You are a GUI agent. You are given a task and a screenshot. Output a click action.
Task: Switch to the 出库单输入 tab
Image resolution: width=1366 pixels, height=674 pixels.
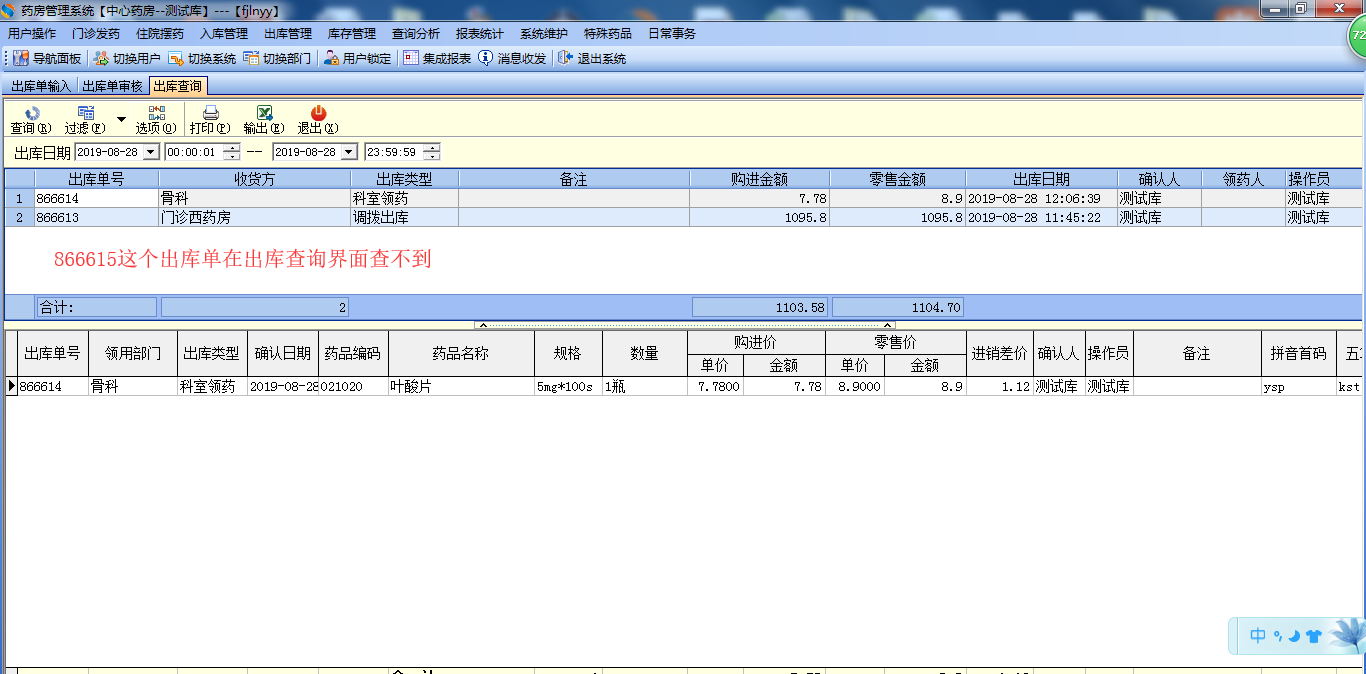coord(41,87)
